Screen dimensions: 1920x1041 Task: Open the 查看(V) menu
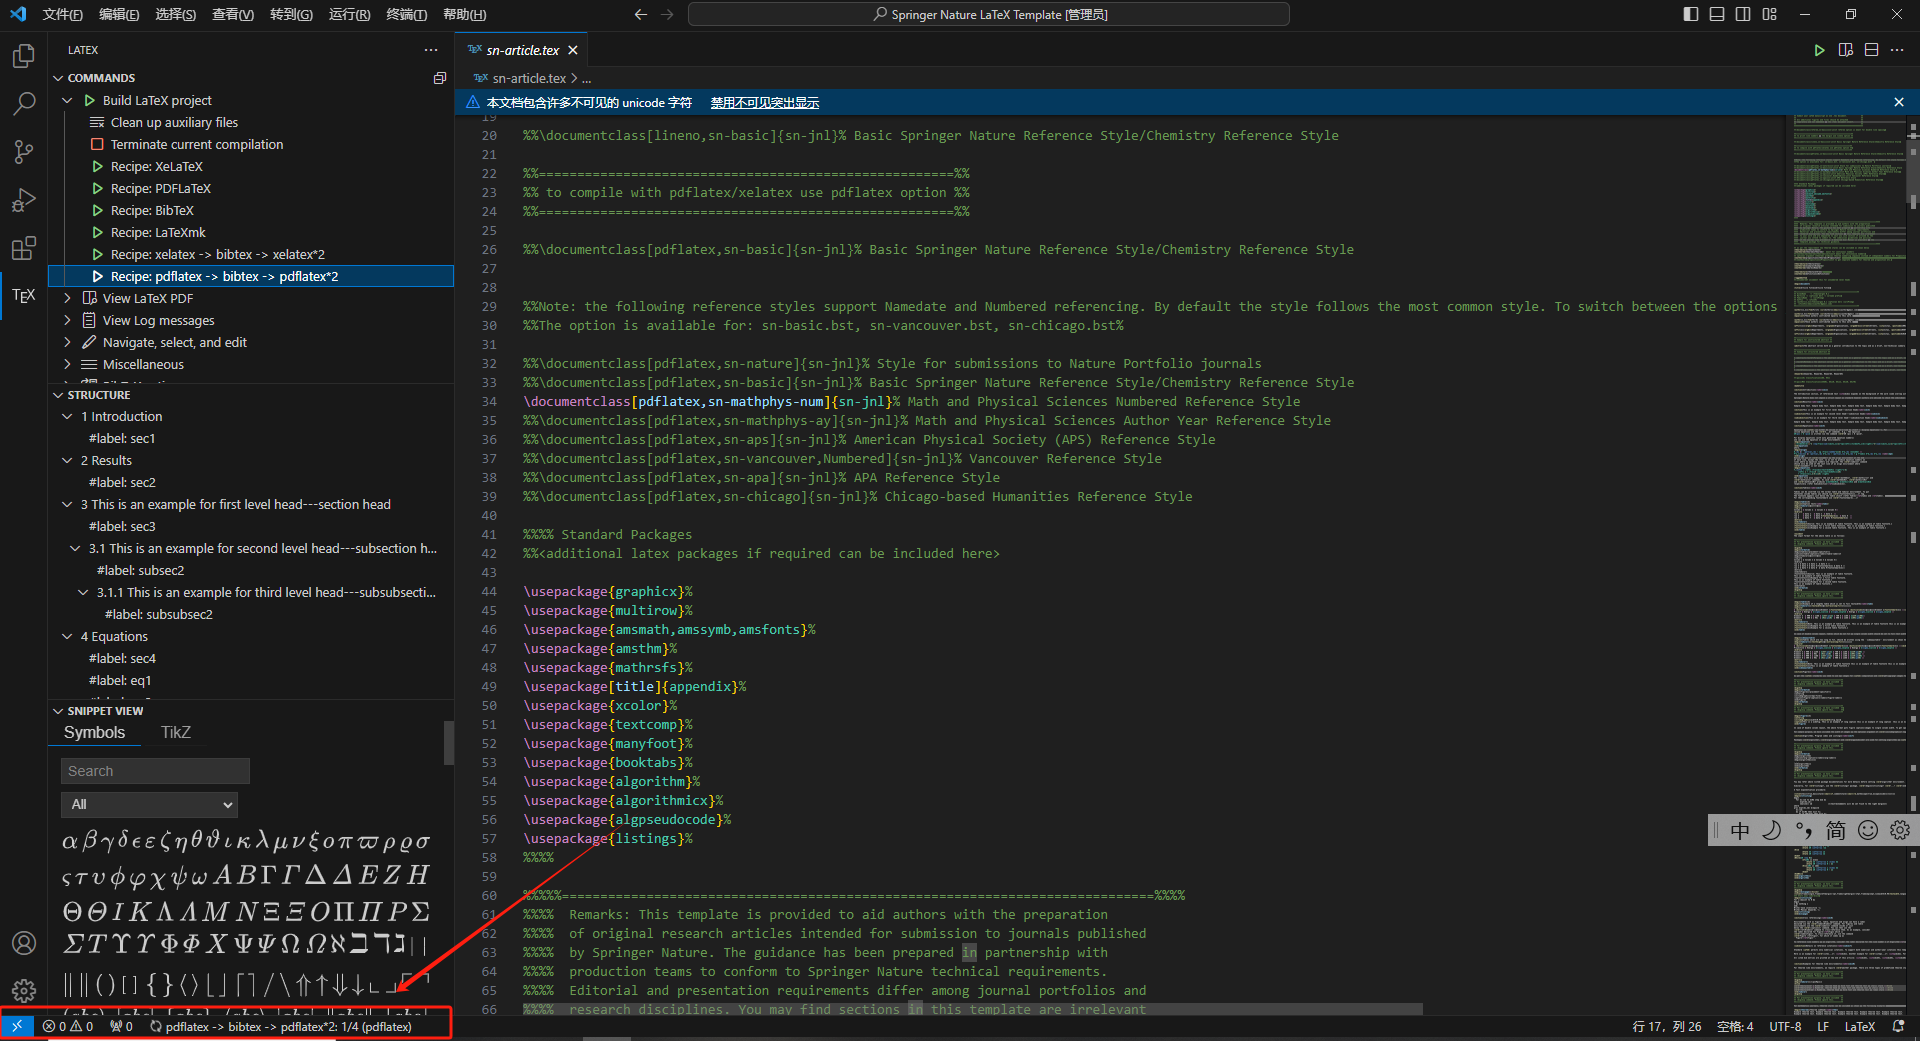coord(232,14)
